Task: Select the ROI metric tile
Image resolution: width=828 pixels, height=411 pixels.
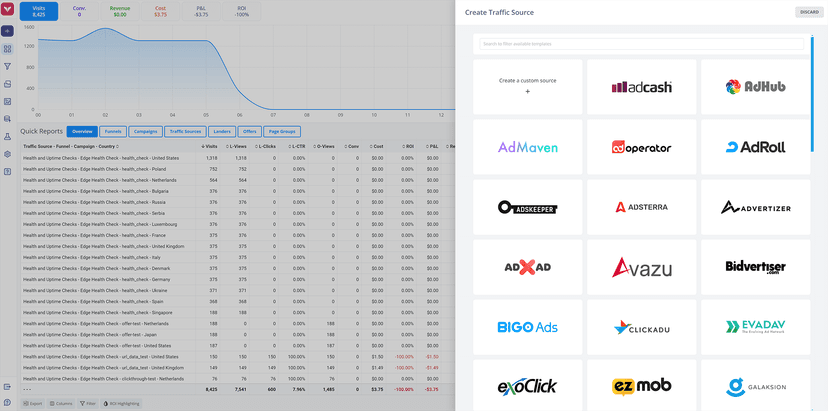Action: 242,11
